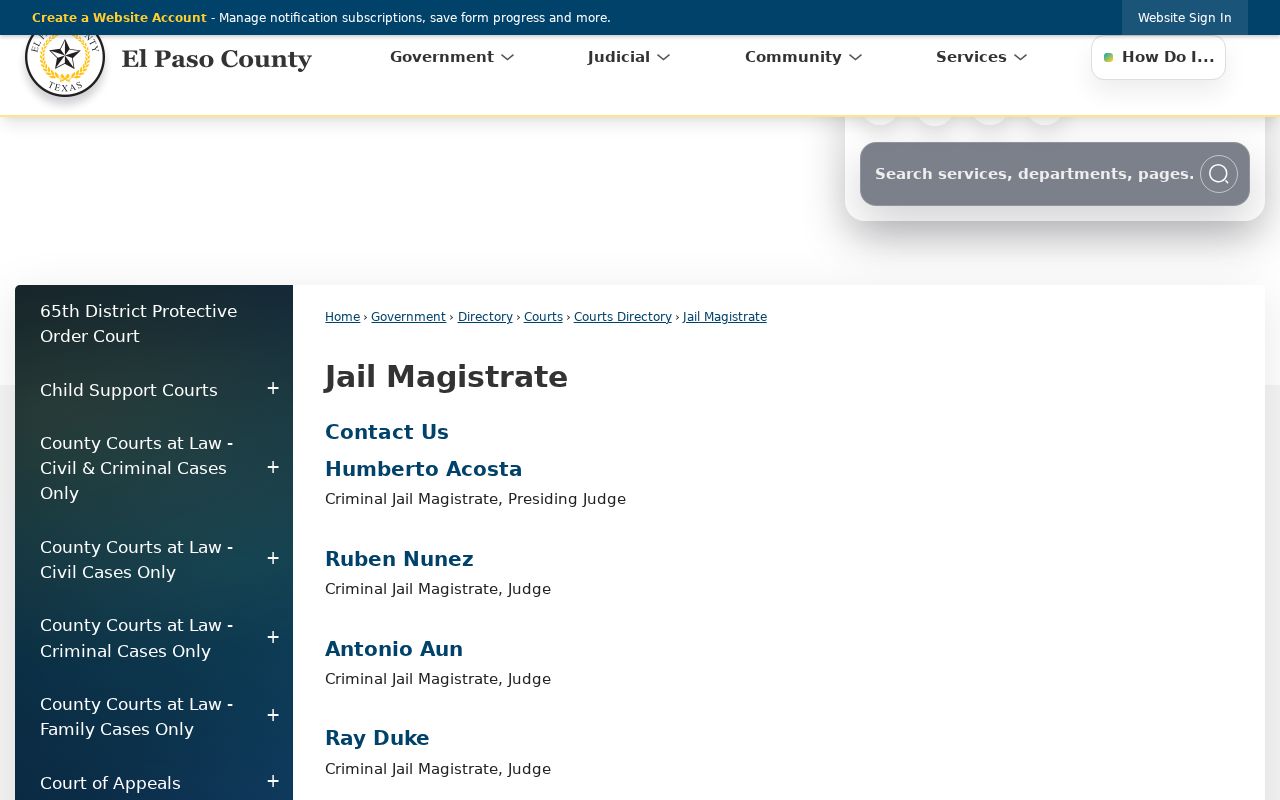Open County Courts at Law - Civil Cases Only link
The height and width of the screenshot is (800, 1280).
[137, 560]
